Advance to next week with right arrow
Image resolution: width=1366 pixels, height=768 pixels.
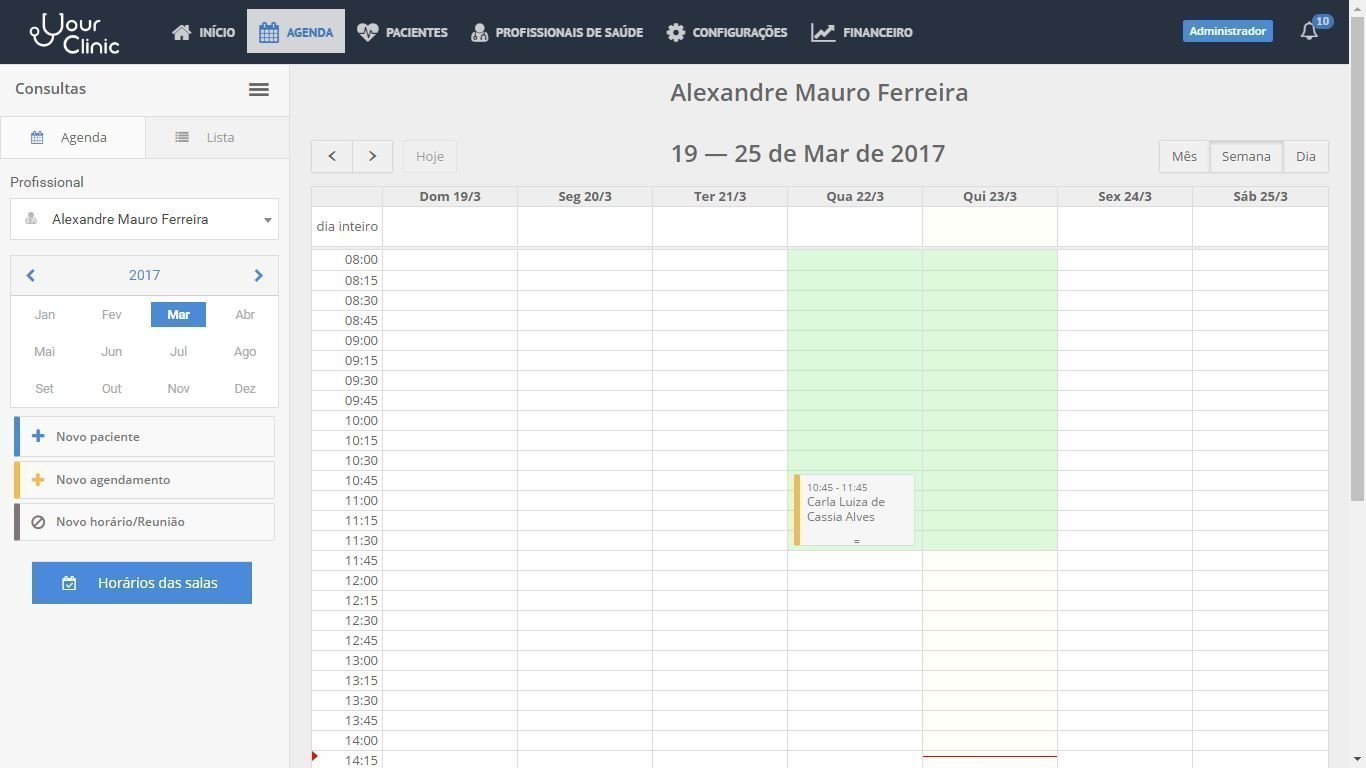click(x=372, y=156)
